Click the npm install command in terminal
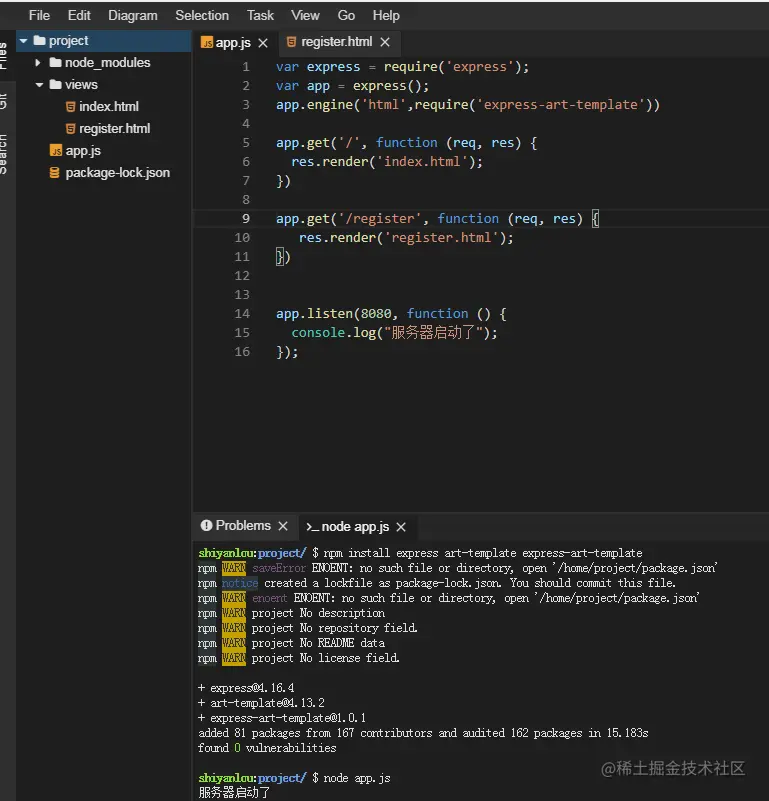The height and width of the screenshot is (801, 769). 483,553
